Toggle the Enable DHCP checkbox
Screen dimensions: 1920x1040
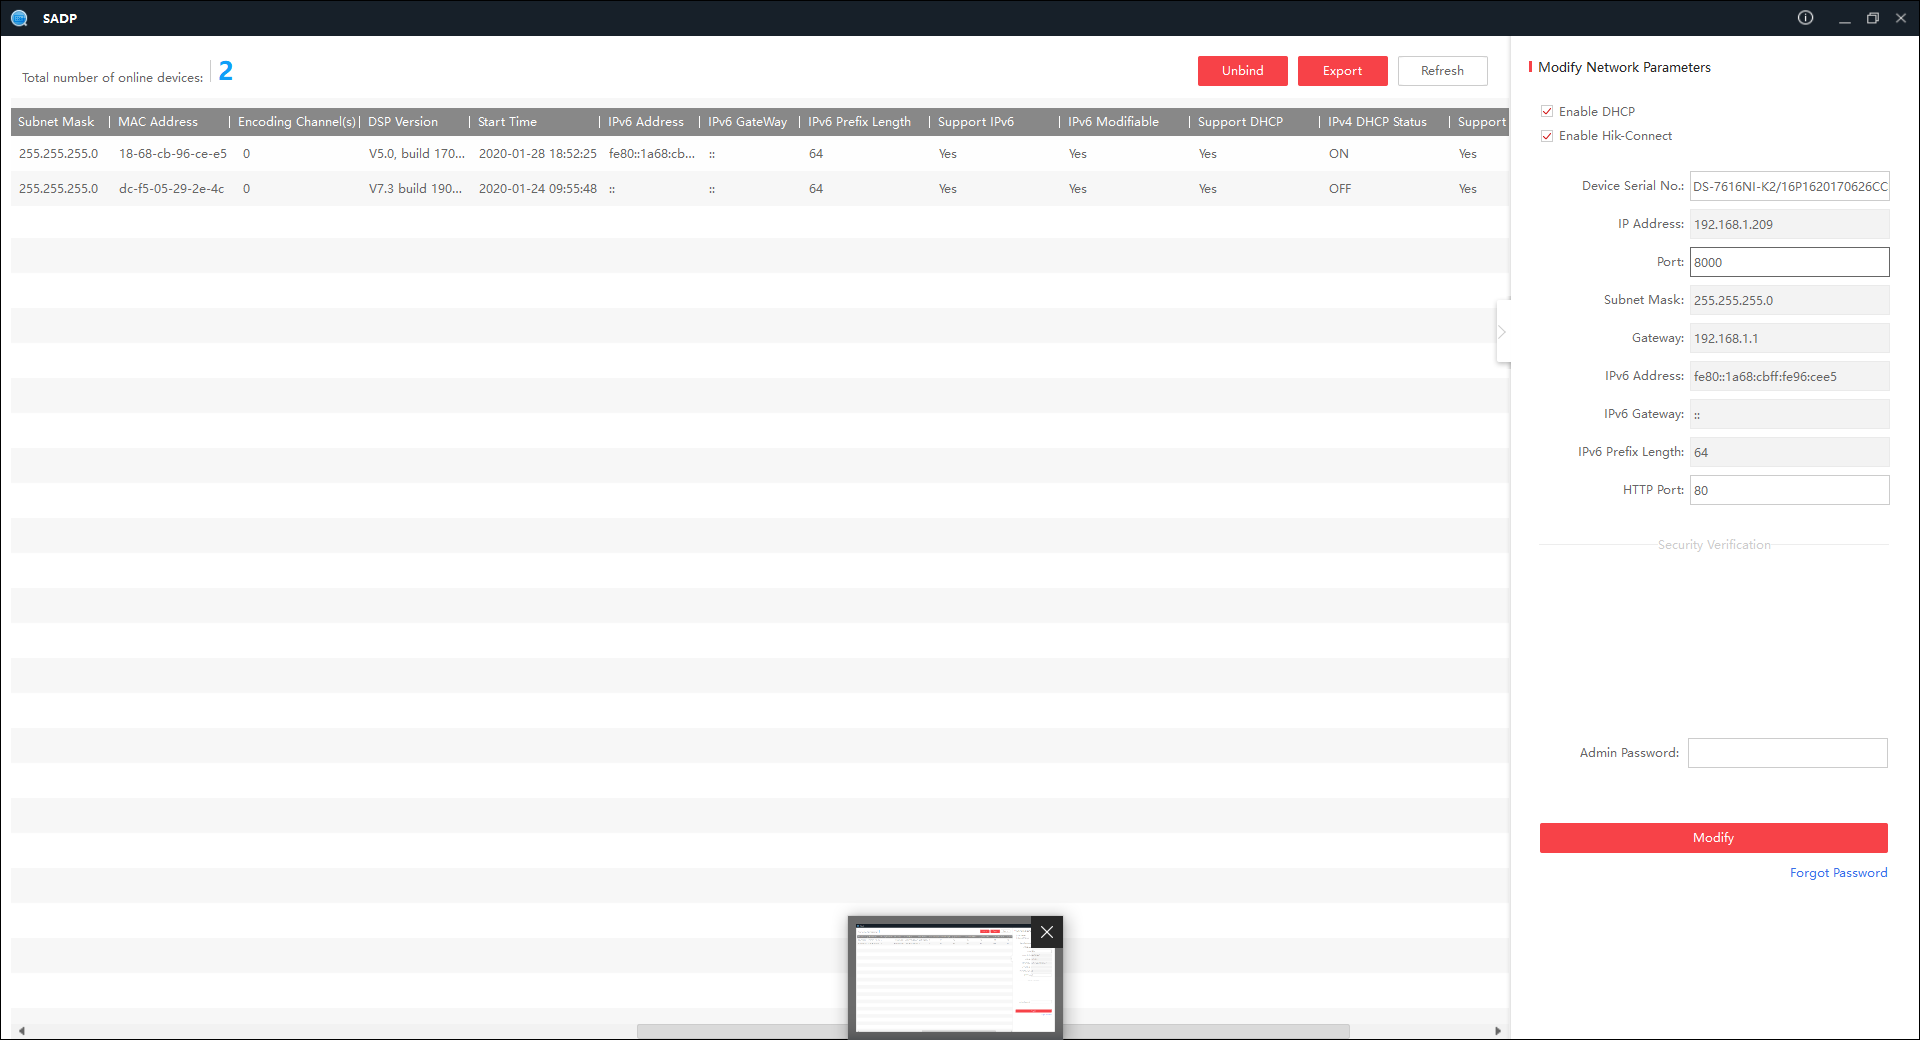click(1547, 111)
